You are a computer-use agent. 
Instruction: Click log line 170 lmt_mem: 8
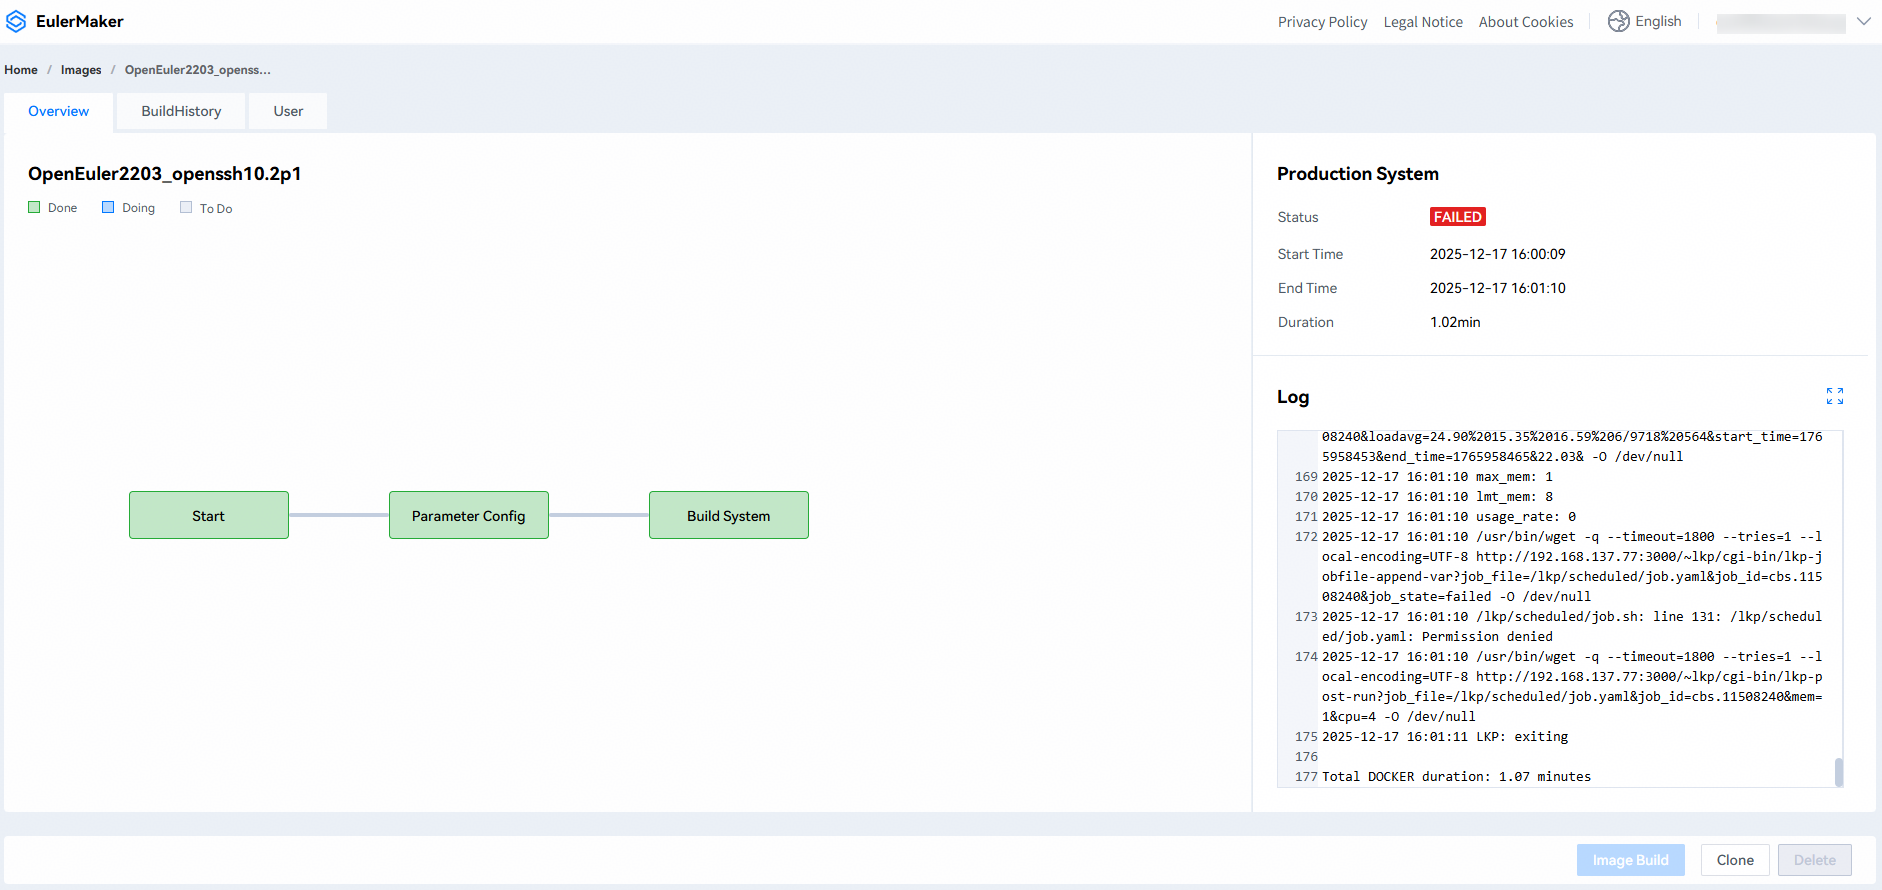[1437, 497]
